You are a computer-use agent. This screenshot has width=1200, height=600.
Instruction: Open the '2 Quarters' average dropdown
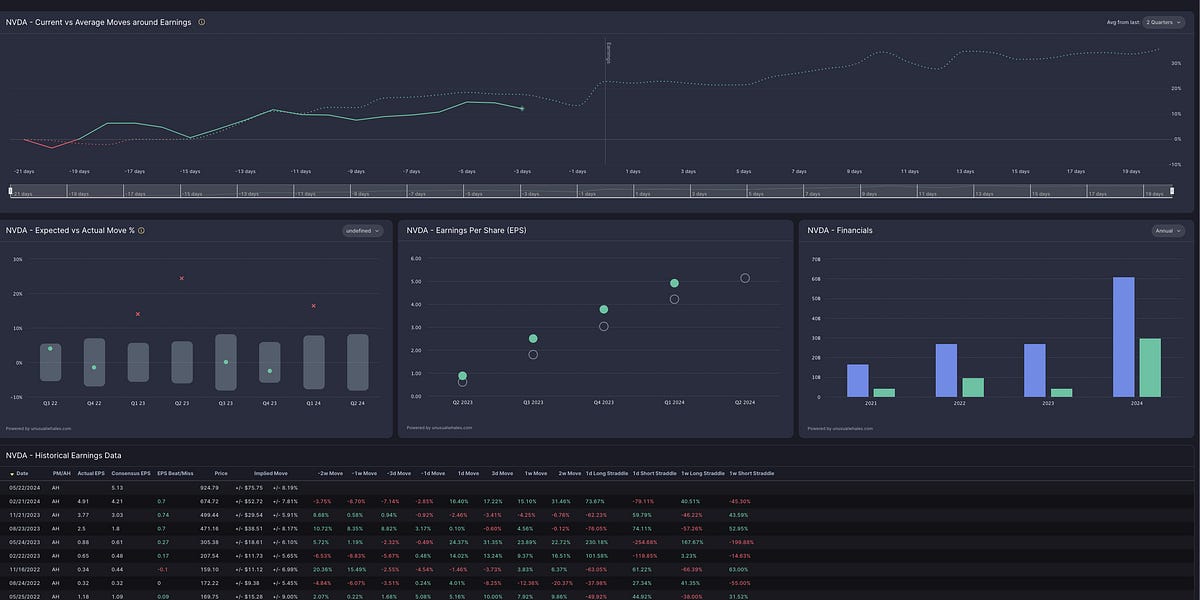pos(1164,21)
